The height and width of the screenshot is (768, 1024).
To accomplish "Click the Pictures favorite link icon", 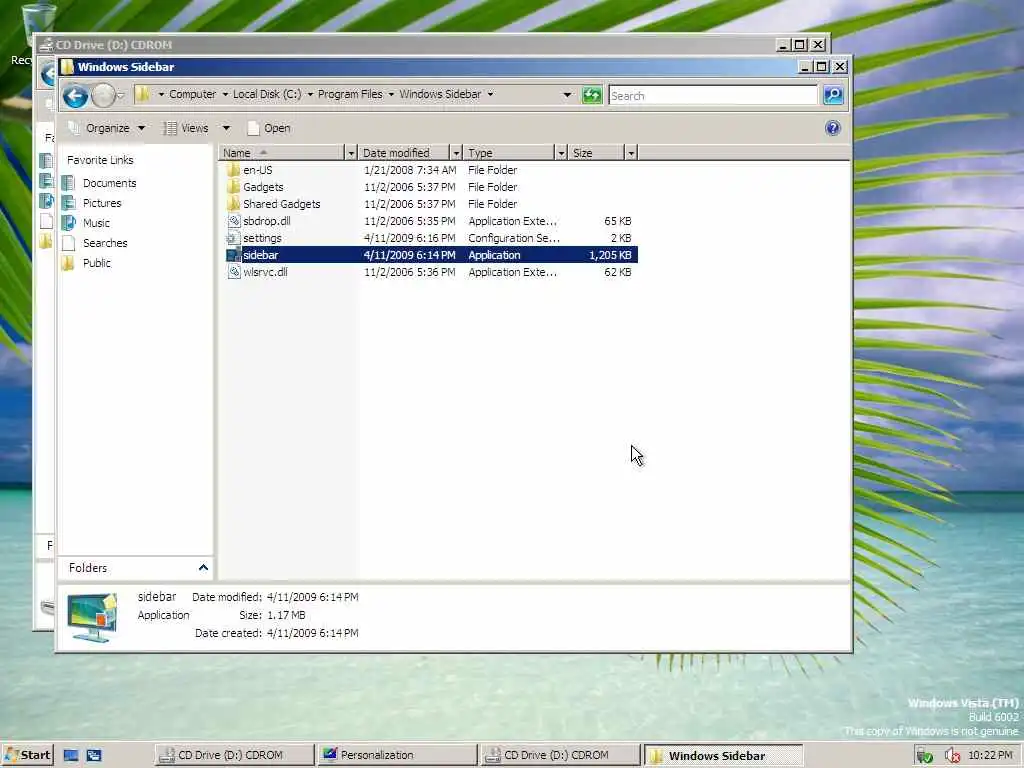I will (69, 203).
